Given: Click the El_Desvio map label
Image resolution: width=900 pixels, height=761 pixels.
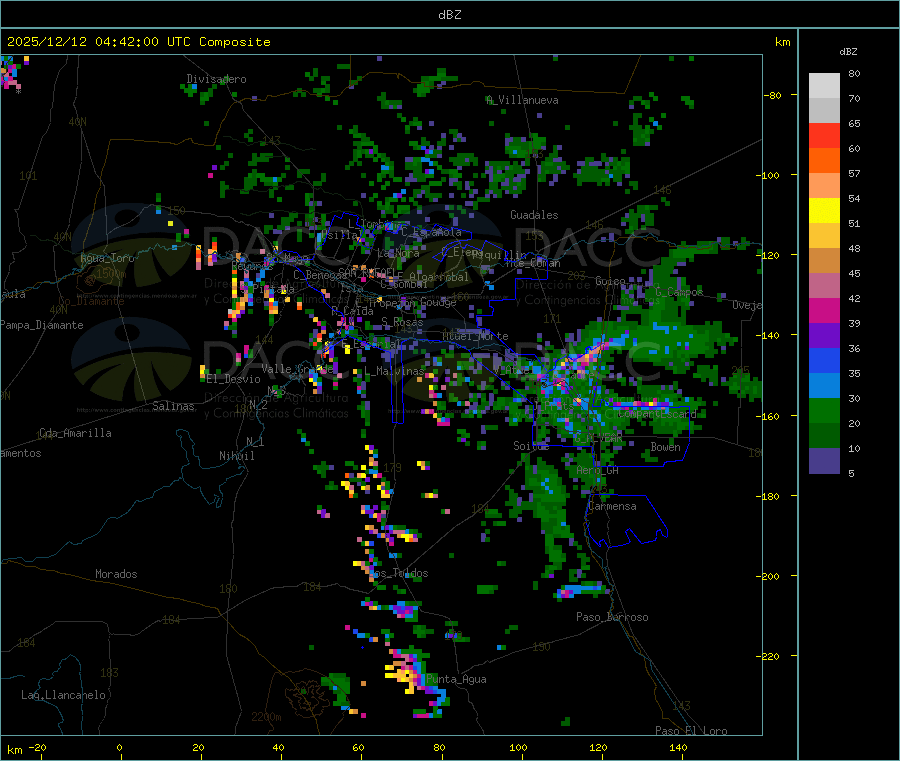Looking at the screenshot, I should click(233, 379).
